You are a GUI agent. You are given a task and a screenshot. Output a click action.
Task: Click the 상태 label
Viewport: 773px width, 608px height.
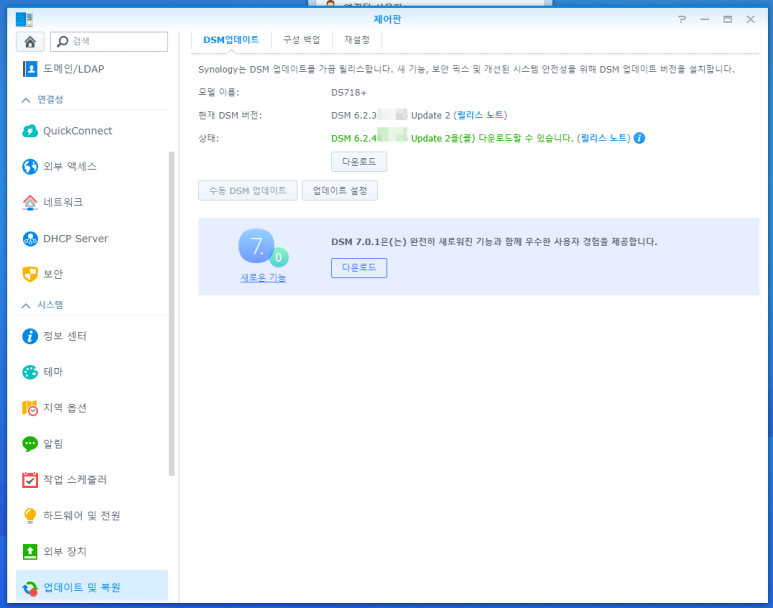tap(209, 138)
